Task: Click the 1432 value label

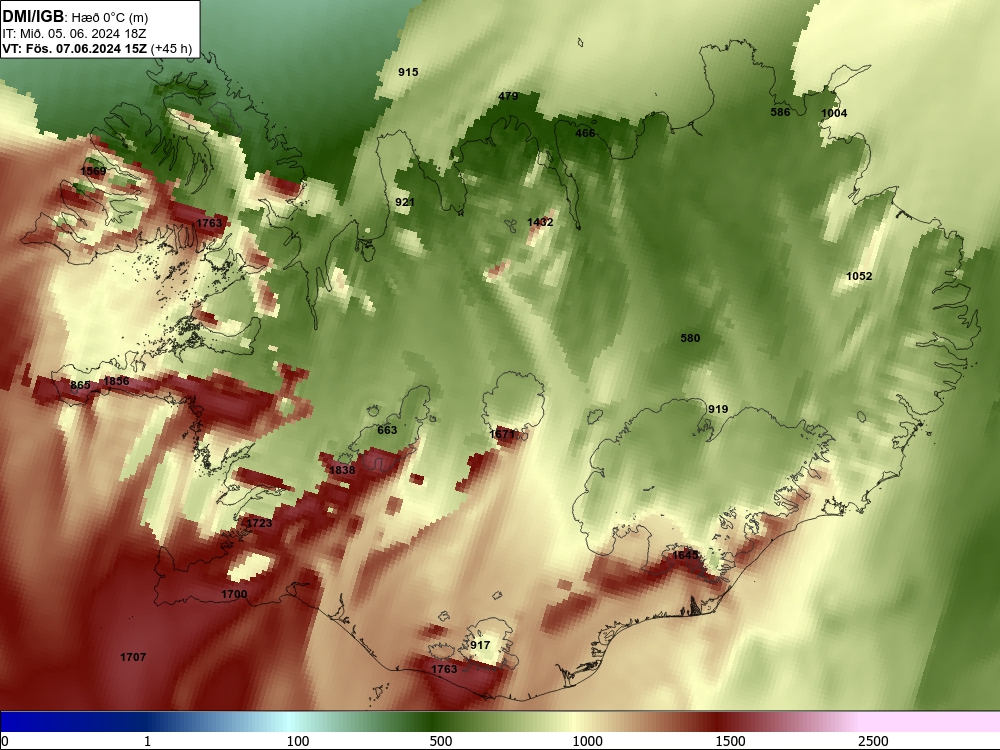Action: 540,222
